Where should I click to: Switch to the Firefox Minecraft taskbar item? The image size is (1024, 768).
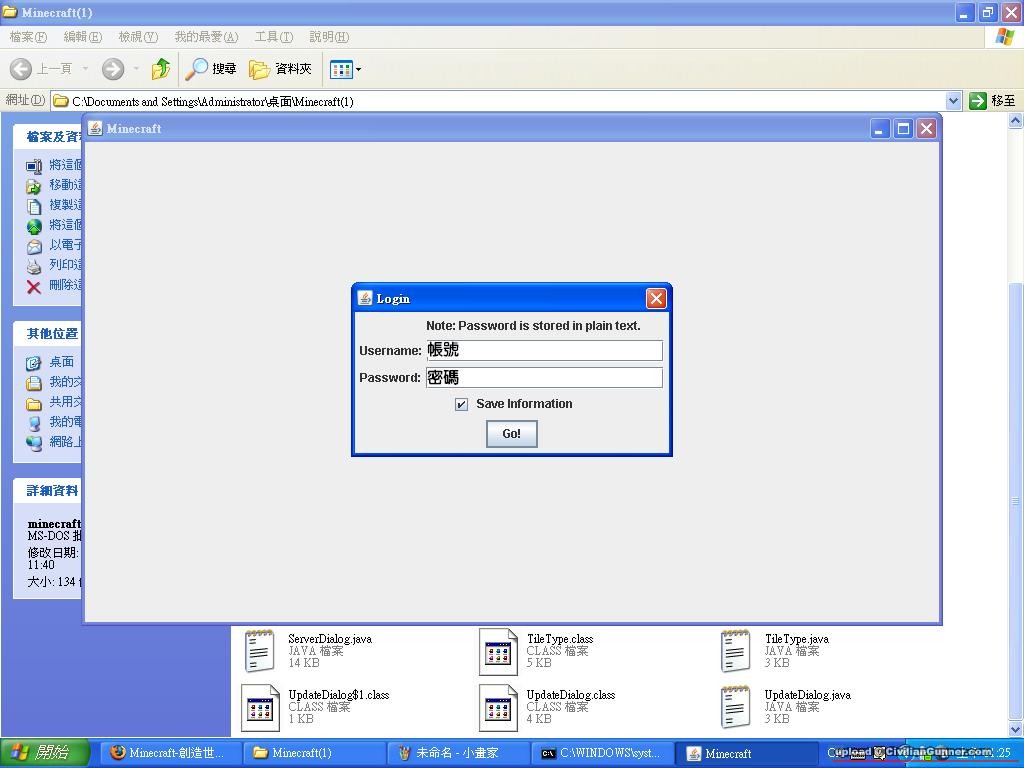coord(168,753)
